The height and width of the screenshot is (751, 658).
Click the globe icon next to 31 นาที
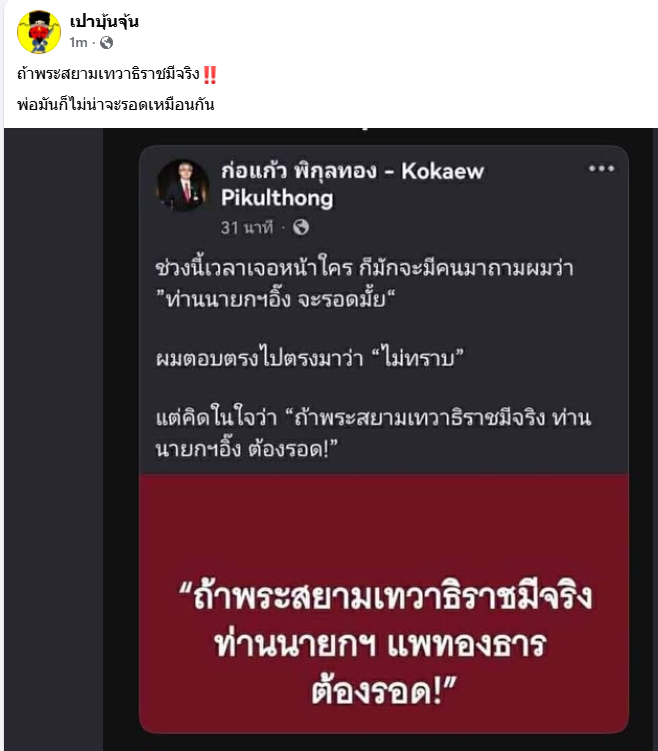point(301,227)
